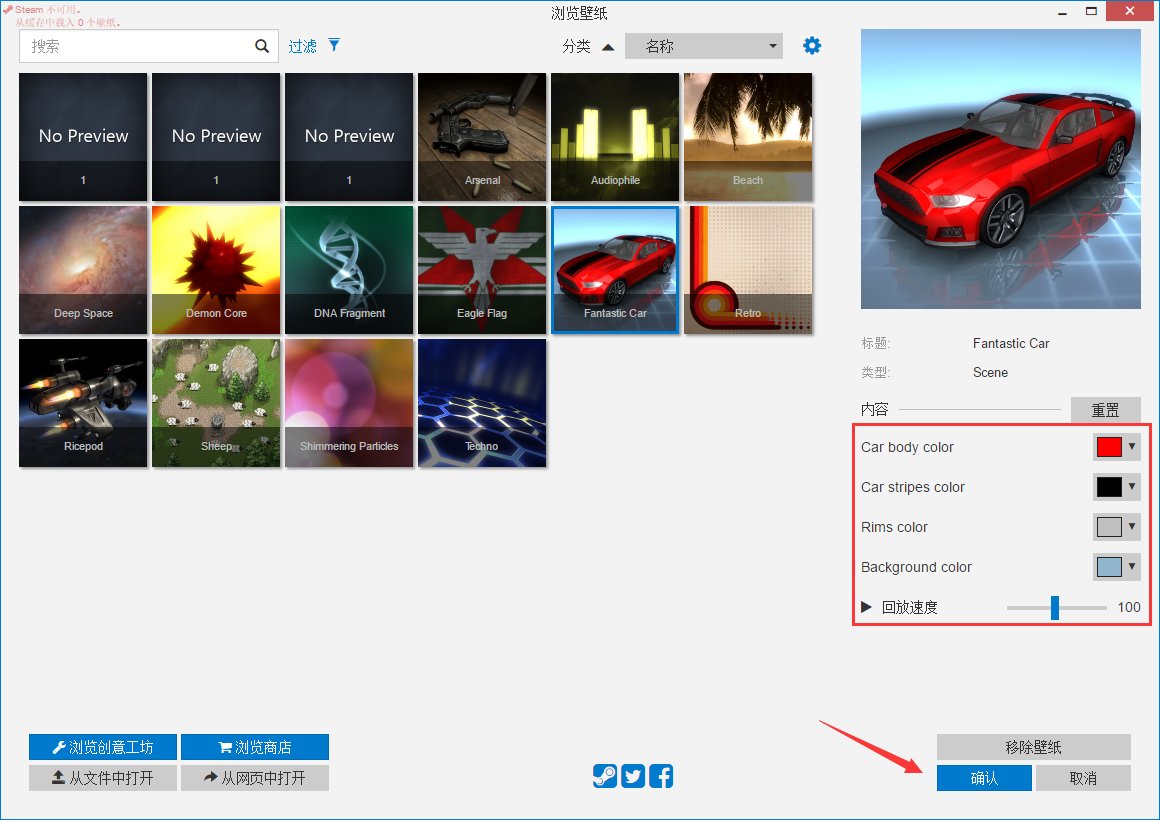1160x820 pixels.
Task: Toggle sort direction arrow next to 分类
Action: tap(607, 47)
